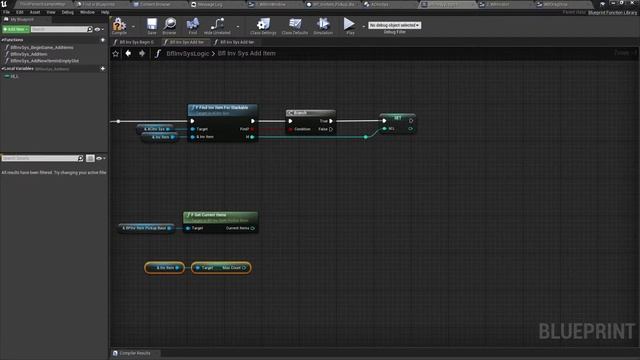
Task: Open the Hide Unrelated options dropdown arrow
Action: pos(238,27)
